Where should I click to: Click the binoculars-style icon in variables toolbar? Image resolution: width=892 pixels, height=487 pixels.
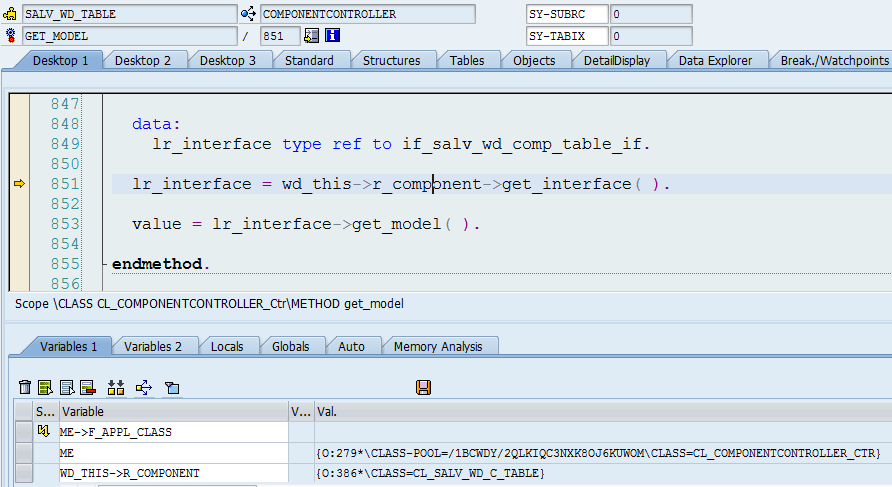pos(115,387)
